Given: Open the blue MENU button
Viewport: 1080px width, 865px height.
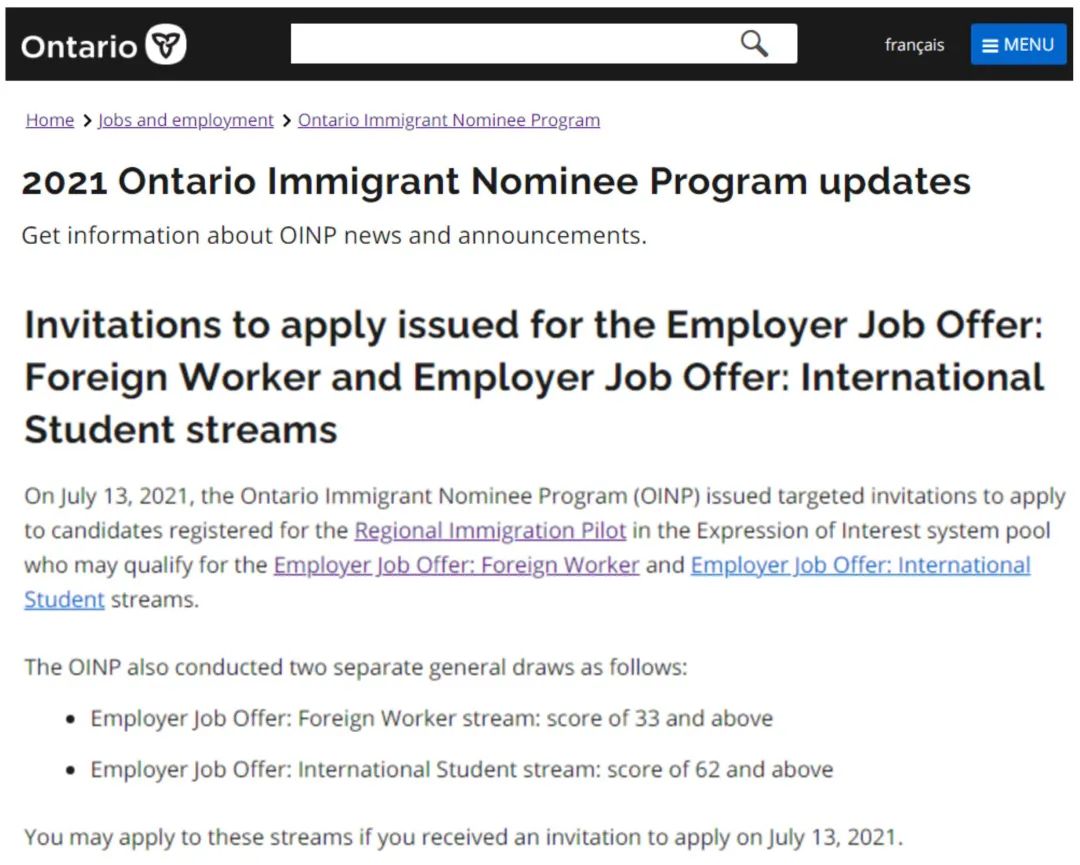Looking at the screenshot, I should [x=1018, y=45].
